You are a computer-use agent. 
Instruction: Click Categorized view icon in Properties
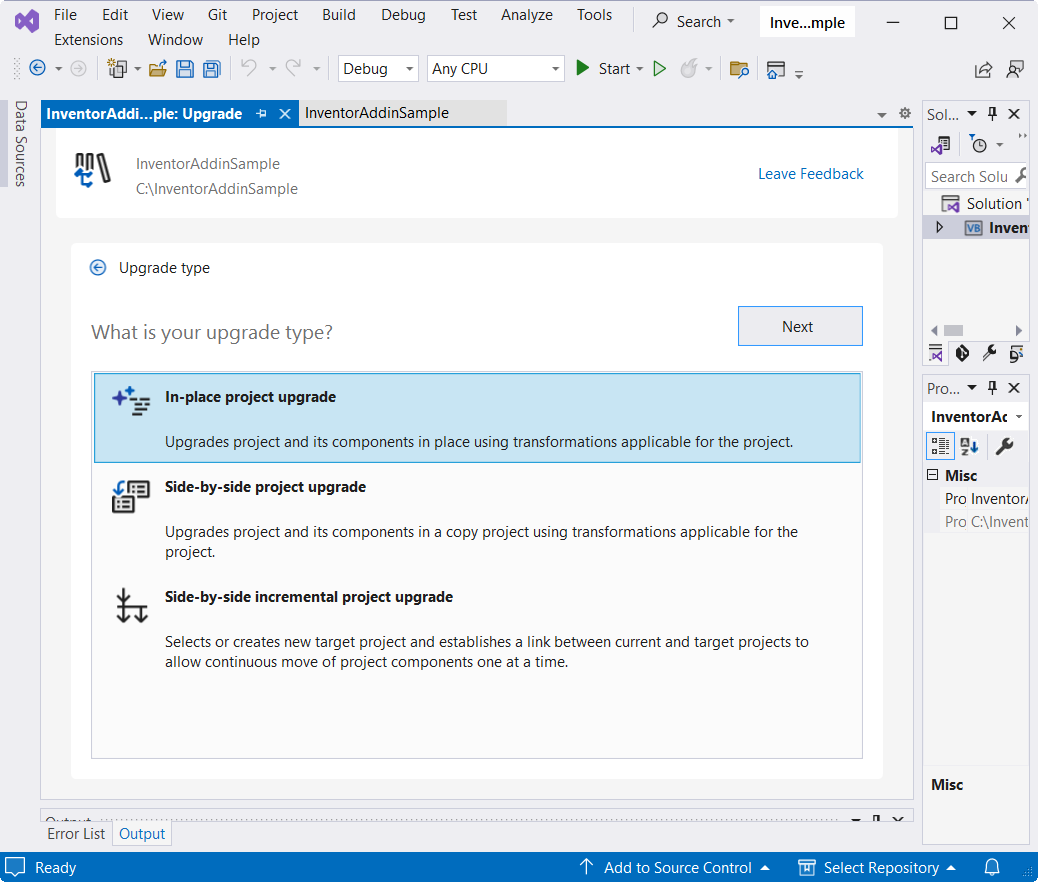pos(940,446)
